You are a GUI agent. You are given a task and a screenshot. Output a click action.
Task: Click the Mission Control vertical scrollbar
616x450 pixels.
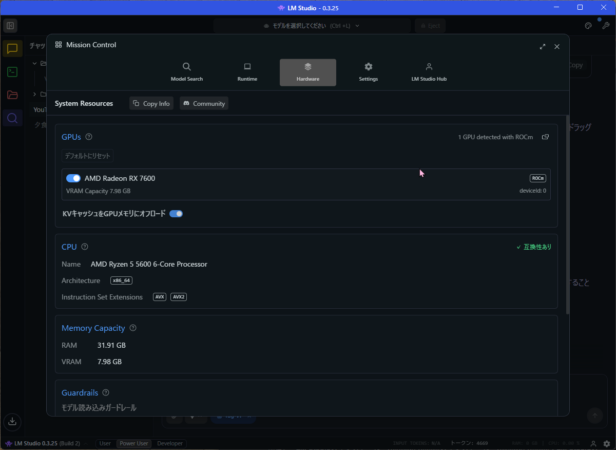pos(567,215)
